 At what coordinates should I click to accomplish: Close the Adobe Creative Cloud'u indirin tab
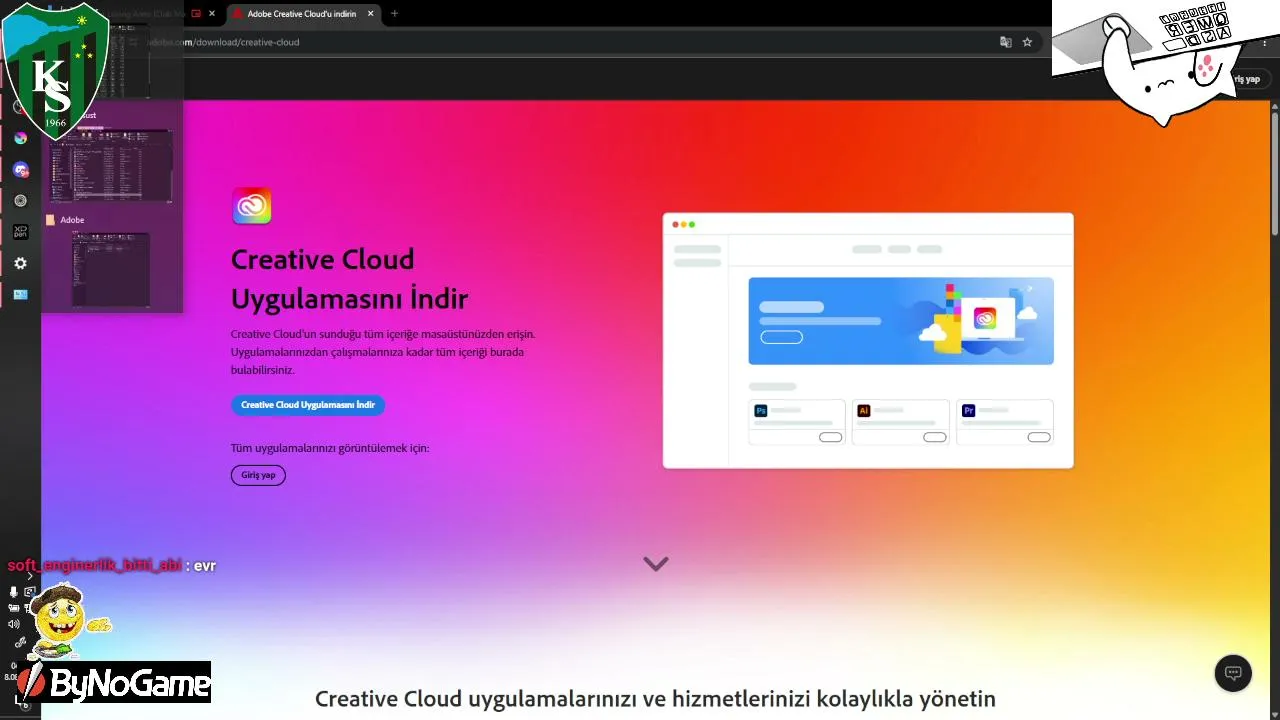click(371, 14)
